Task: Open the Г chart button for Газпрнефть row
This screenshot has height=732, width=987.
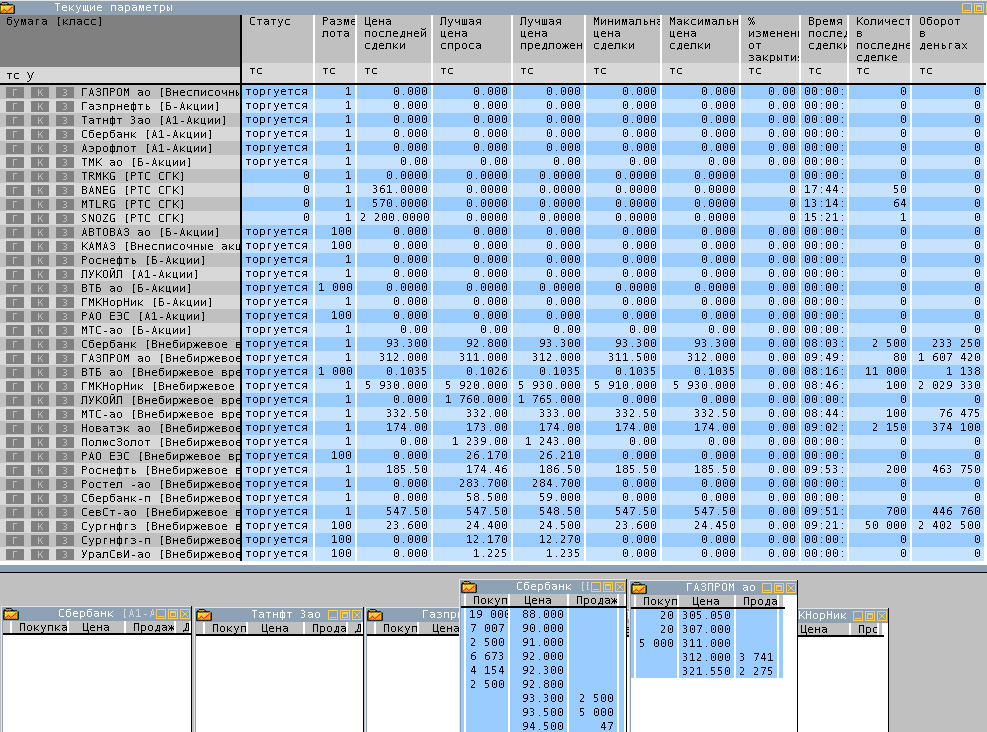Action: 14,106
